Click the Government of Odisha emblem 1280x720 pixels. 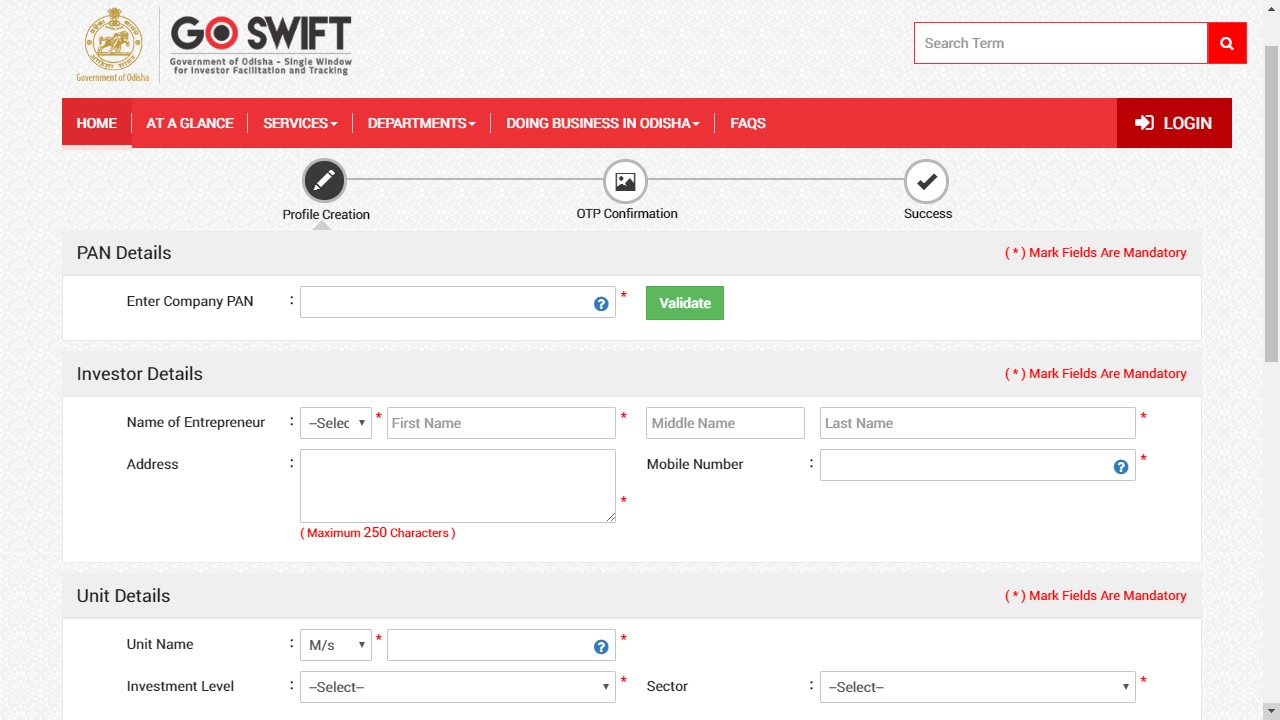pos(112,45)
